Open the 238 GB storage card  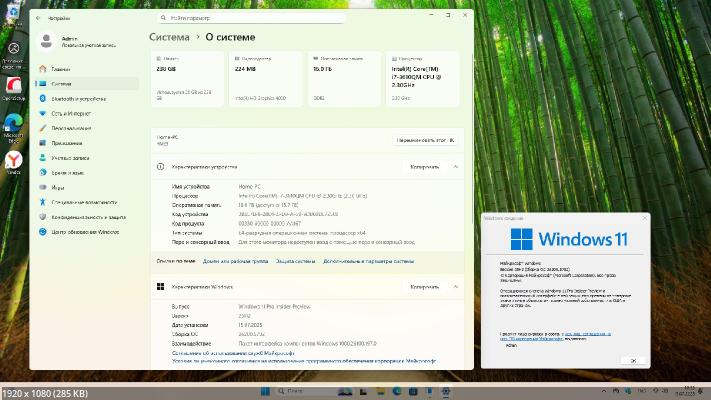(x=187, y=79)
